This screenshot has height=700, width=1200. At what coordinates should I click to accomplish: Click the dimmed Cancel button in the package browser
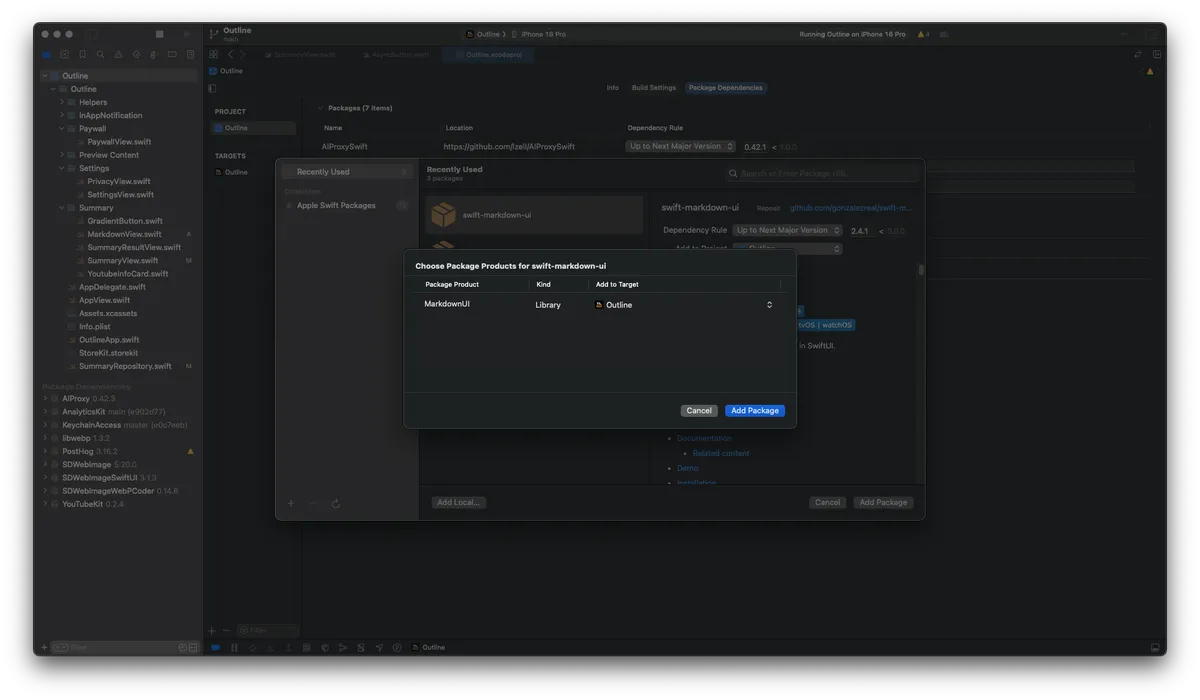click(x=827, y=503)
